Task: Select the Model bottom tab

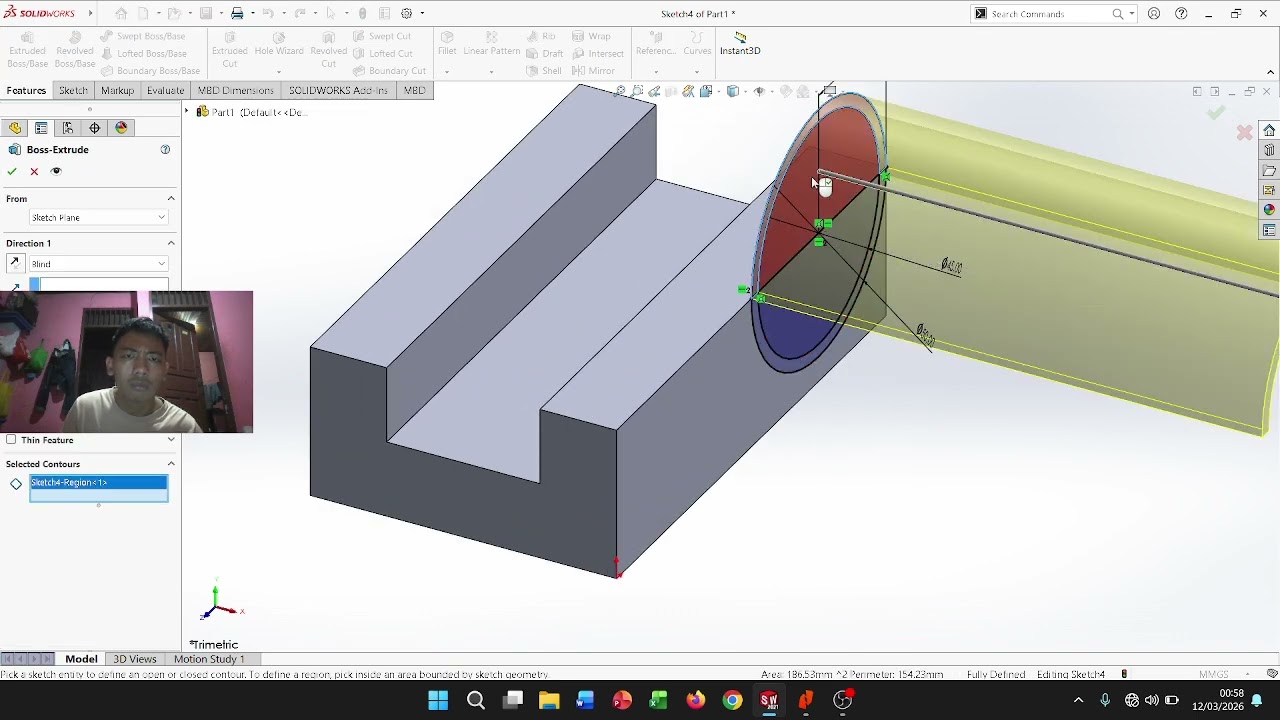Action: (x=81, y=659)
